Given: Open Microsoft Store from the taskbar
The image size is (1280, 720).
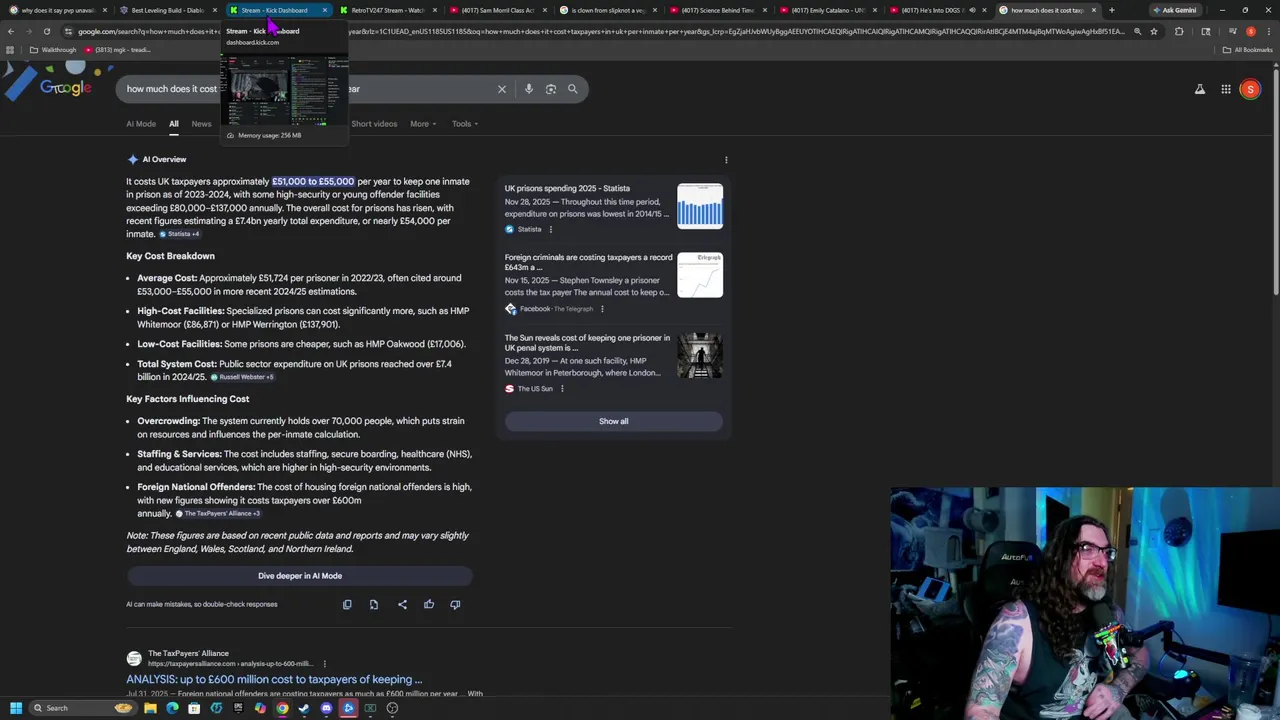Looking at the screenshot, I should point(194,708).
